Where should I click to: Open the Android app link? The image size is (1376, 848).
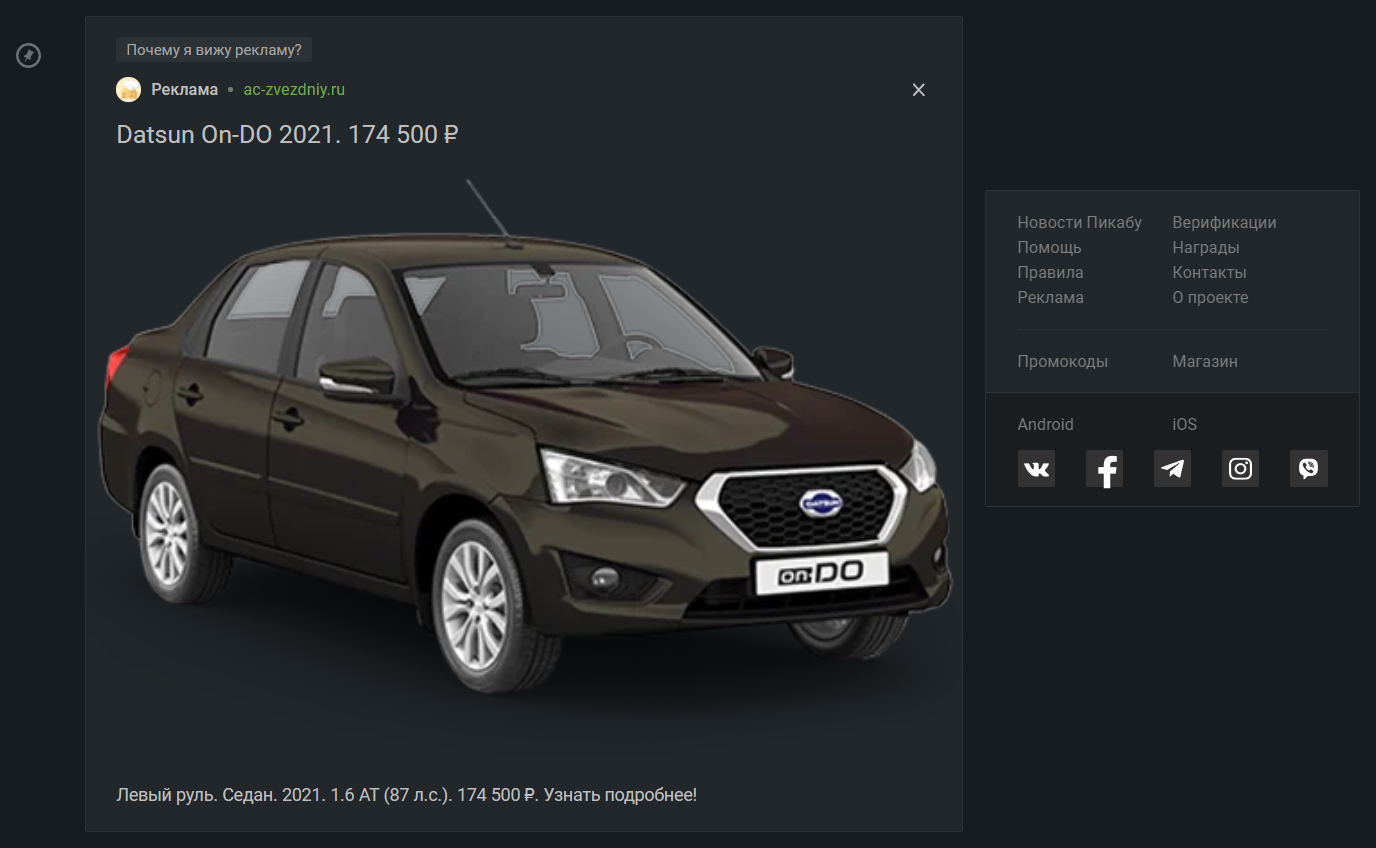1045,424
